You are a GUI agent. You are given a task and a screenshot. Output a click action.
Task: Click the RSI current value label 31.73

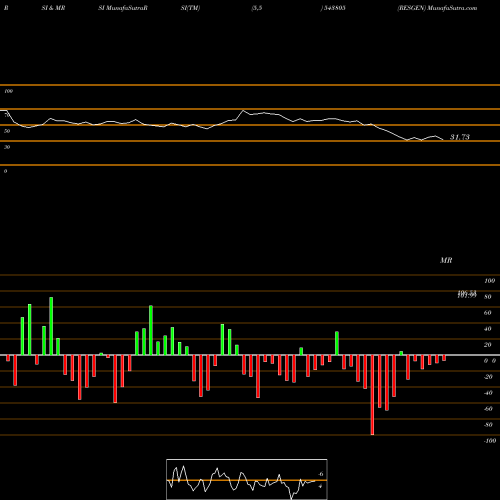point(460,137)
